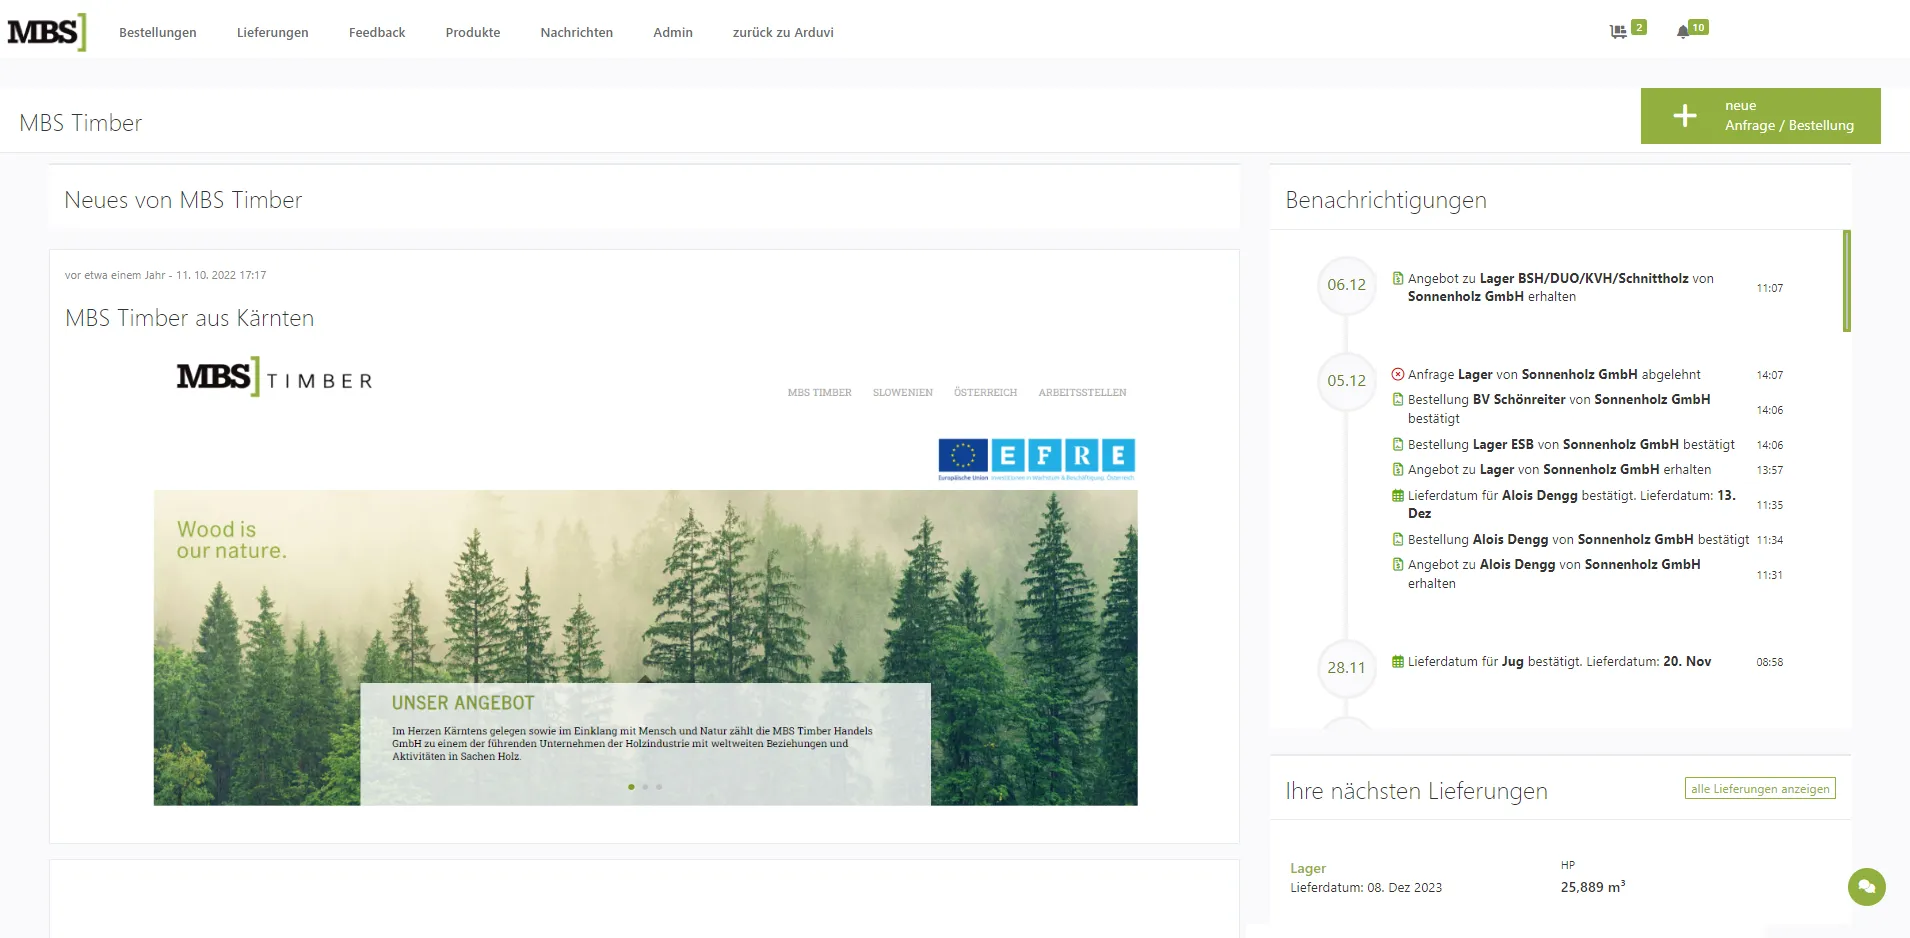Viewport: 1910px width, 938px height.
Task: Open the chat bubble widget
Action: pyautogui.click(x=1866, y=886)
